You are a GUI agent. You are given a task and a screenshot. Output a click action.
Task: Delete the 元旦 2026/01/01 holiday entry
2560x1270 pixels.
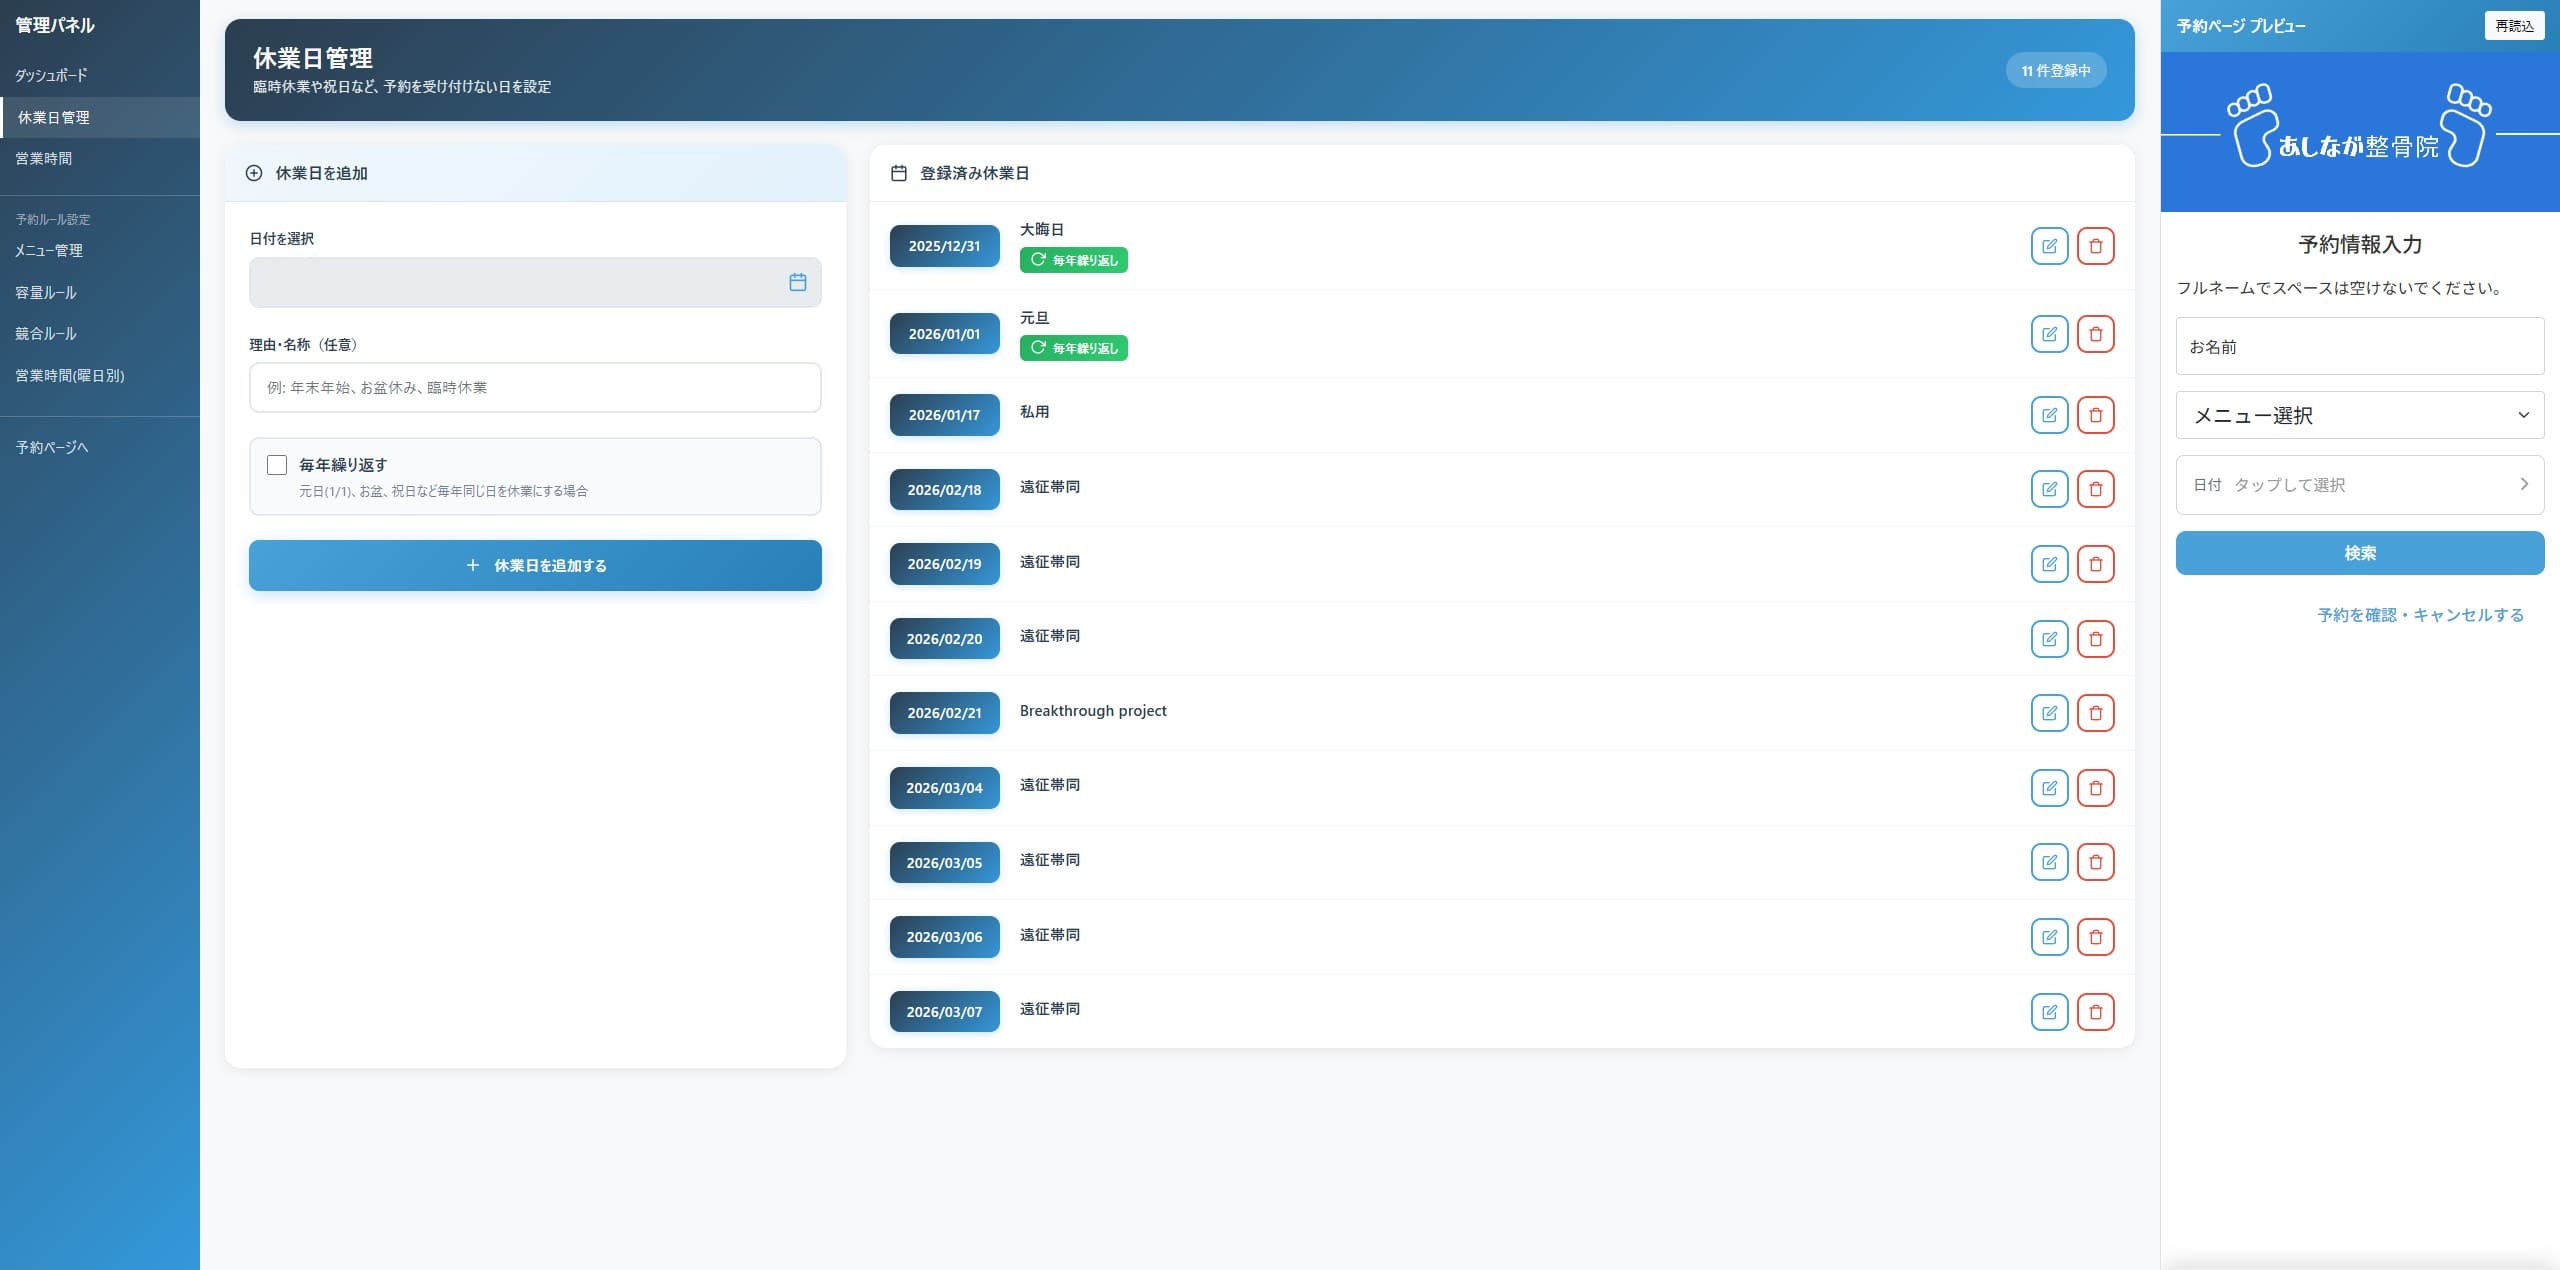[2095, 334]
